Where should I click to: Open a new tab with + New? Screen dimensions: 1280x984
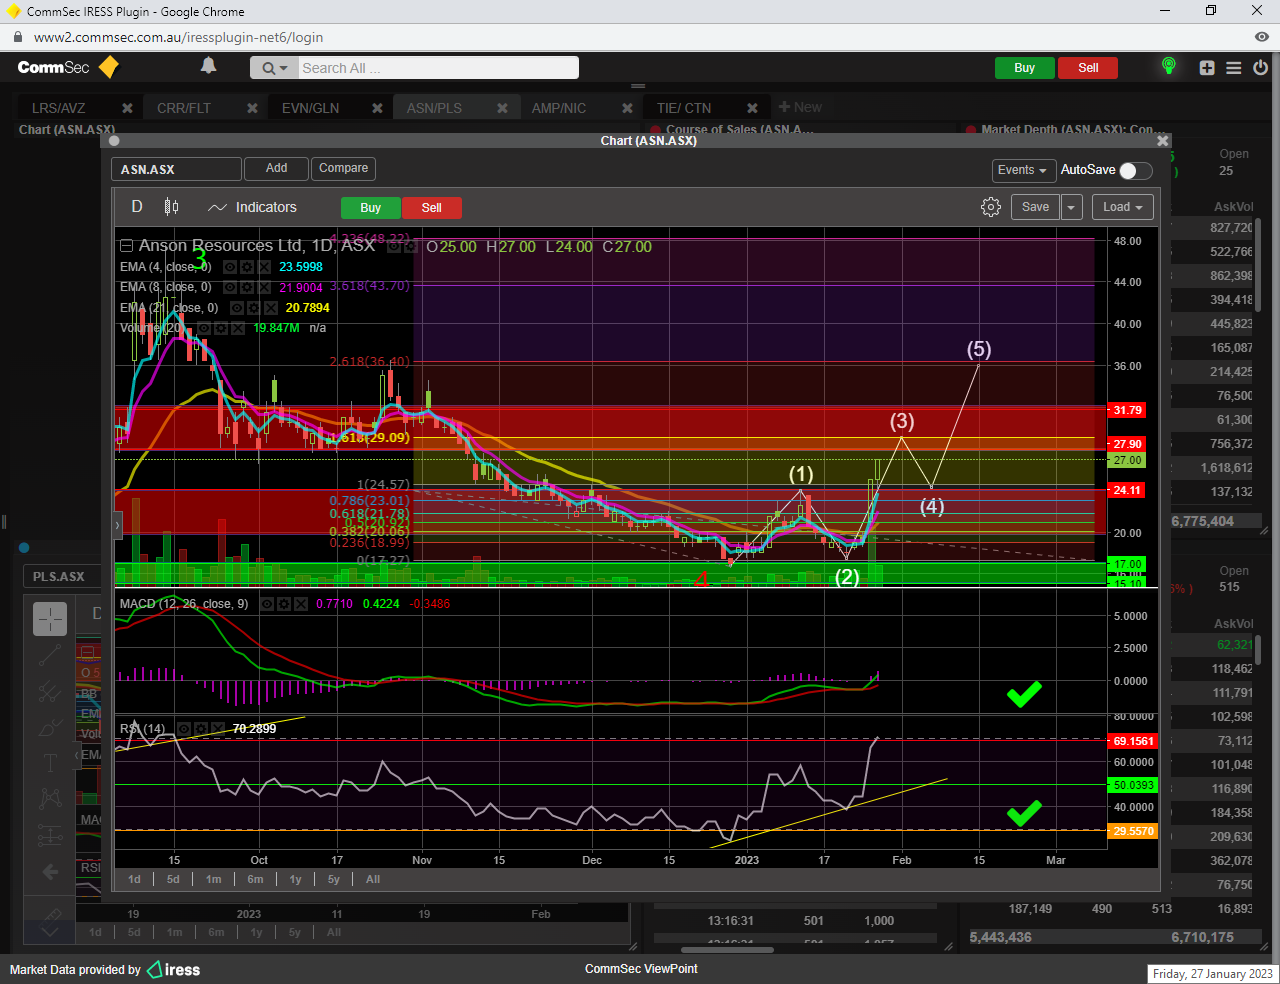[800, 107]
